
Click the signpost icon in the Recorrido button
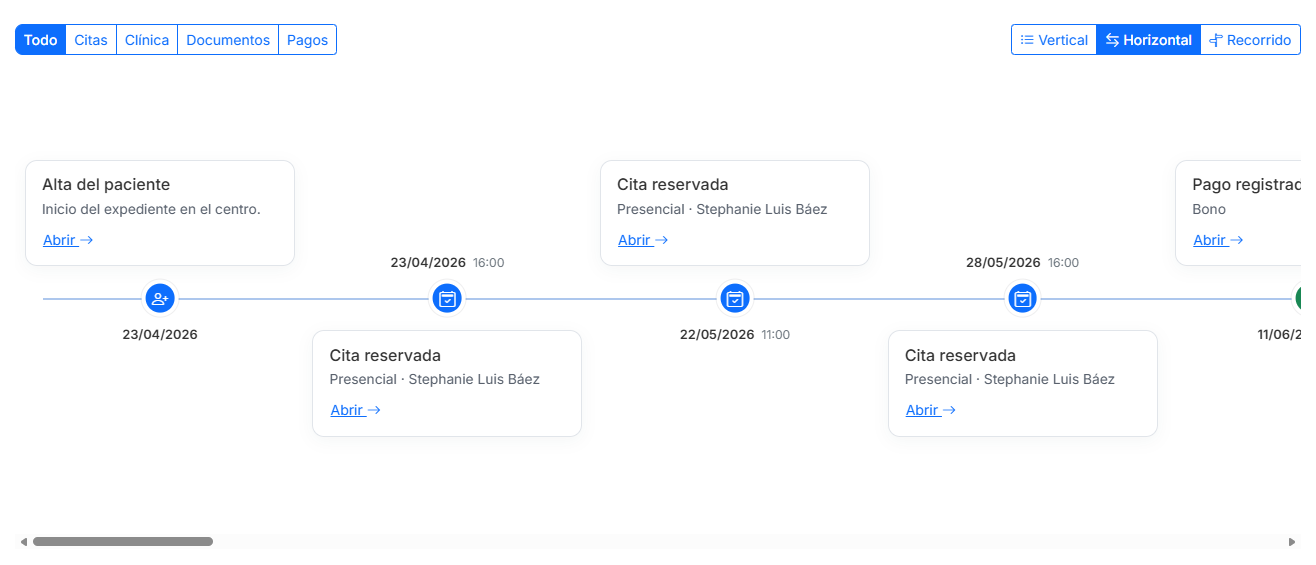coord(1216,40)
